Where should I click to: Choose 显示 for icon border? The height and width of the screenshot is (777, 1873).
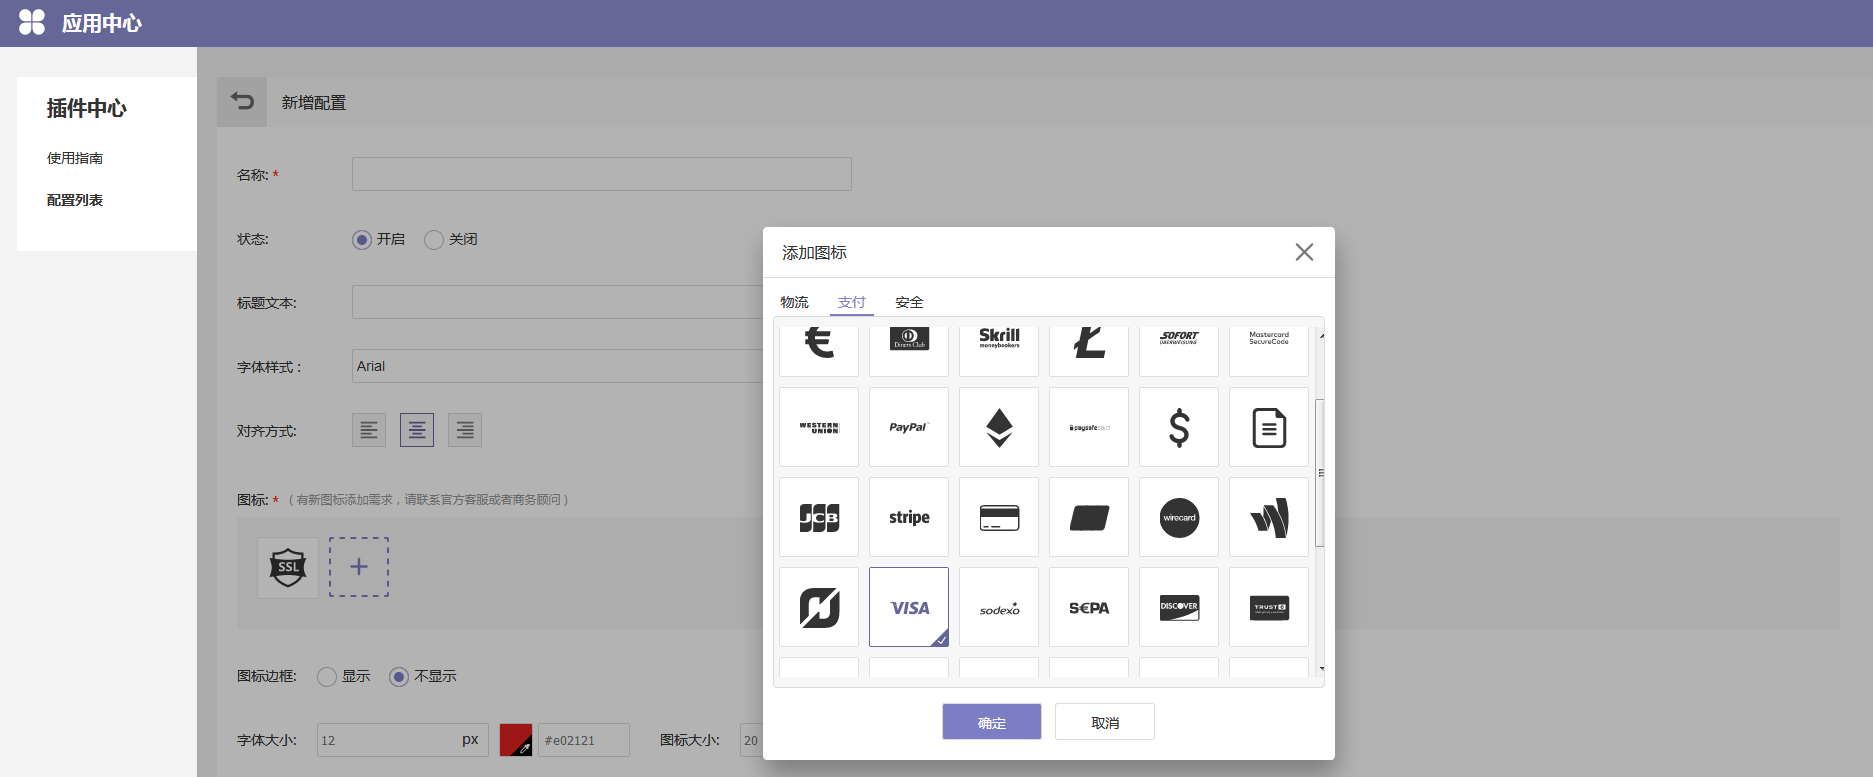[x=327, y=677]
